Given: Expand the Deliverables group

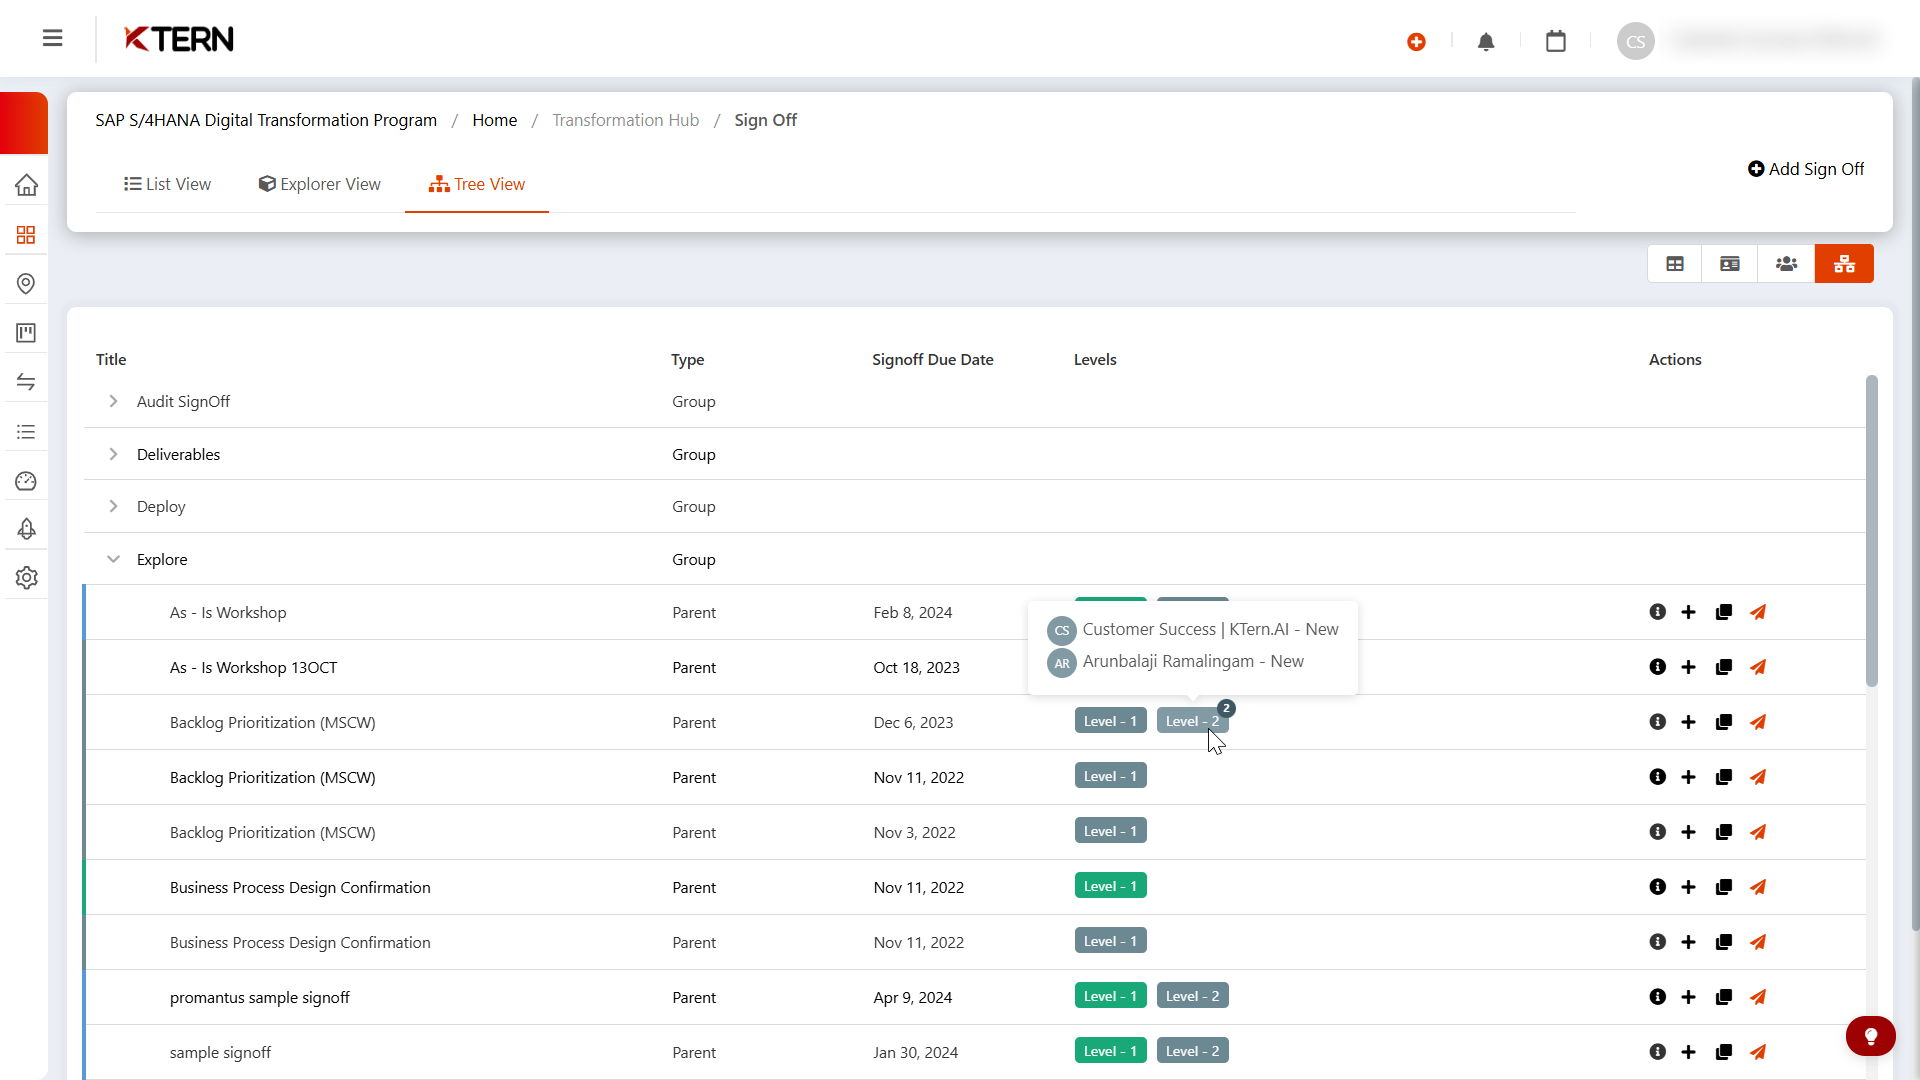Looking at the screenshot, I should pyautogui.click(x=113, y=454).
